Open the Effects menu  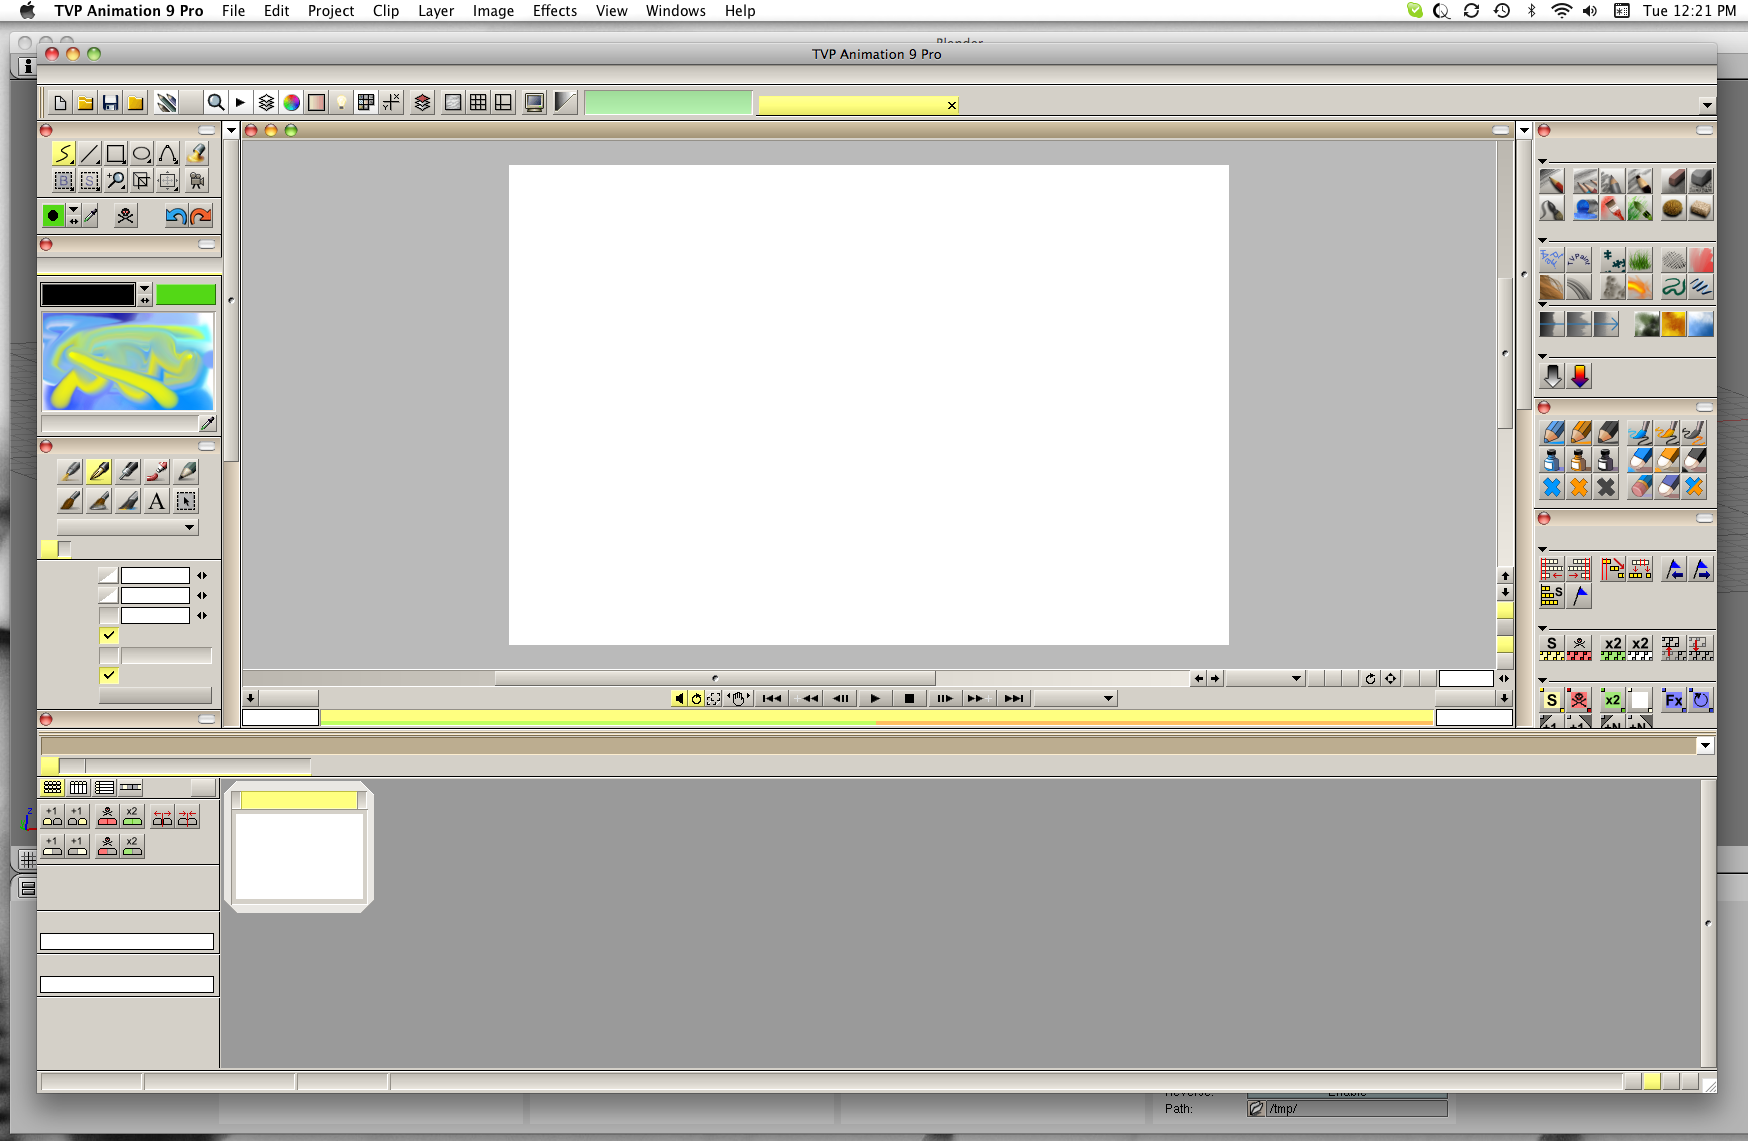click(555, 11)
